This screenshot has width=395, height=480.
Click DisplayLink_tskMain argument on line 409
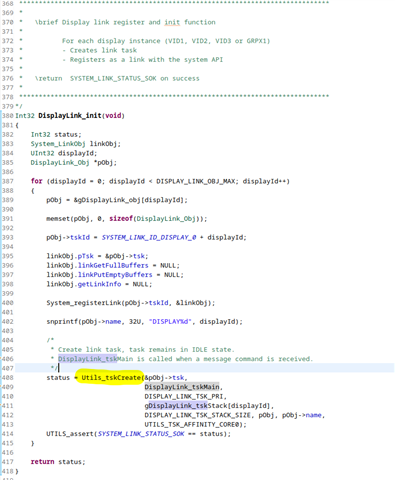[182, 387]
